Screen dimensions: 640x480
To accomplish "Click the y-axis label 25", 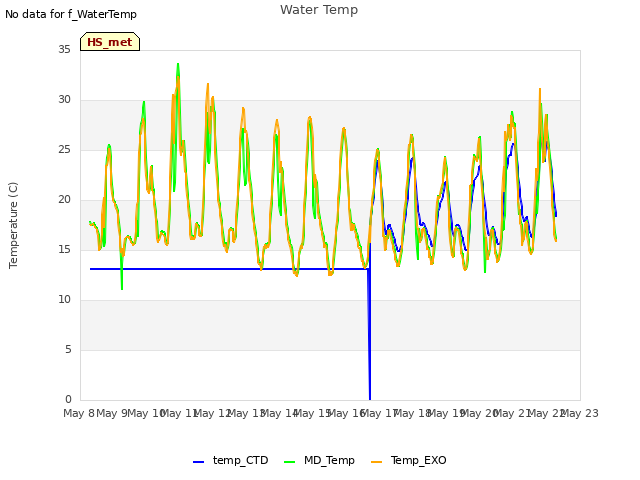I will (x=64, y=150).
